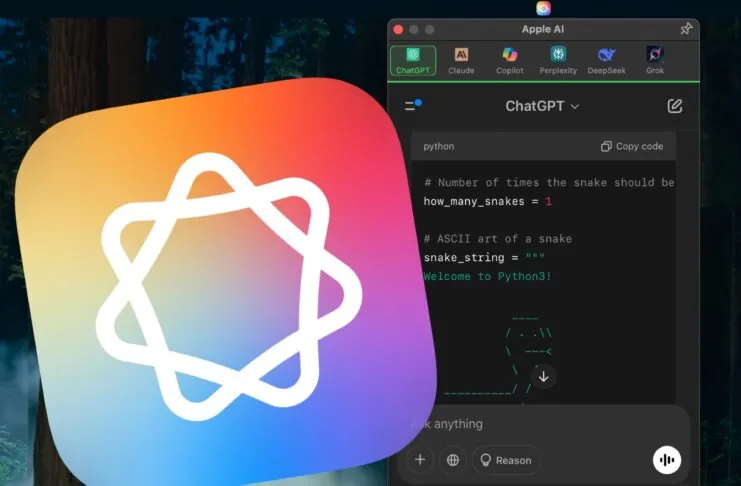Screen dimensions: 741x486
Task: Add an attachment with plus button
Action: tap(420, 460)
